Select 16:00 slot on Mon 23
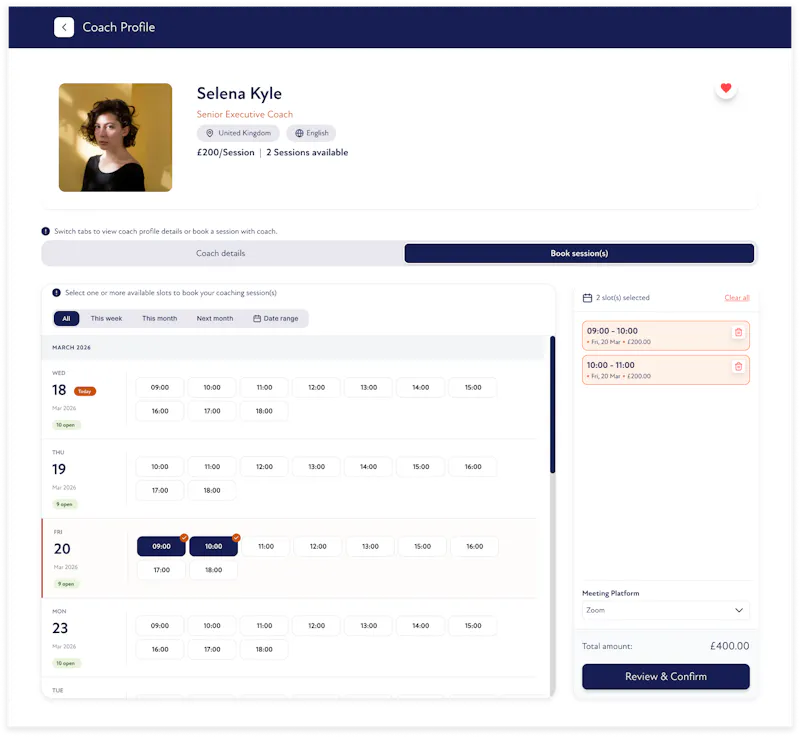The width and height of the screenshot is (800, 737). [160, 649]
